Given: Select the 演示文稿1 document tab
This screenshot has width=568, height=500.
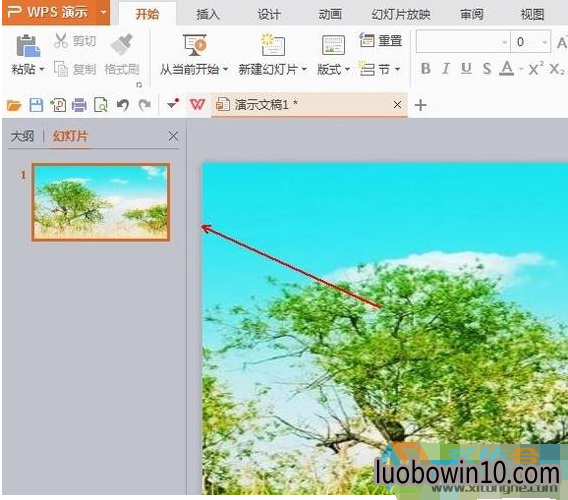Looking at the screenshot, I should point(309,105).
